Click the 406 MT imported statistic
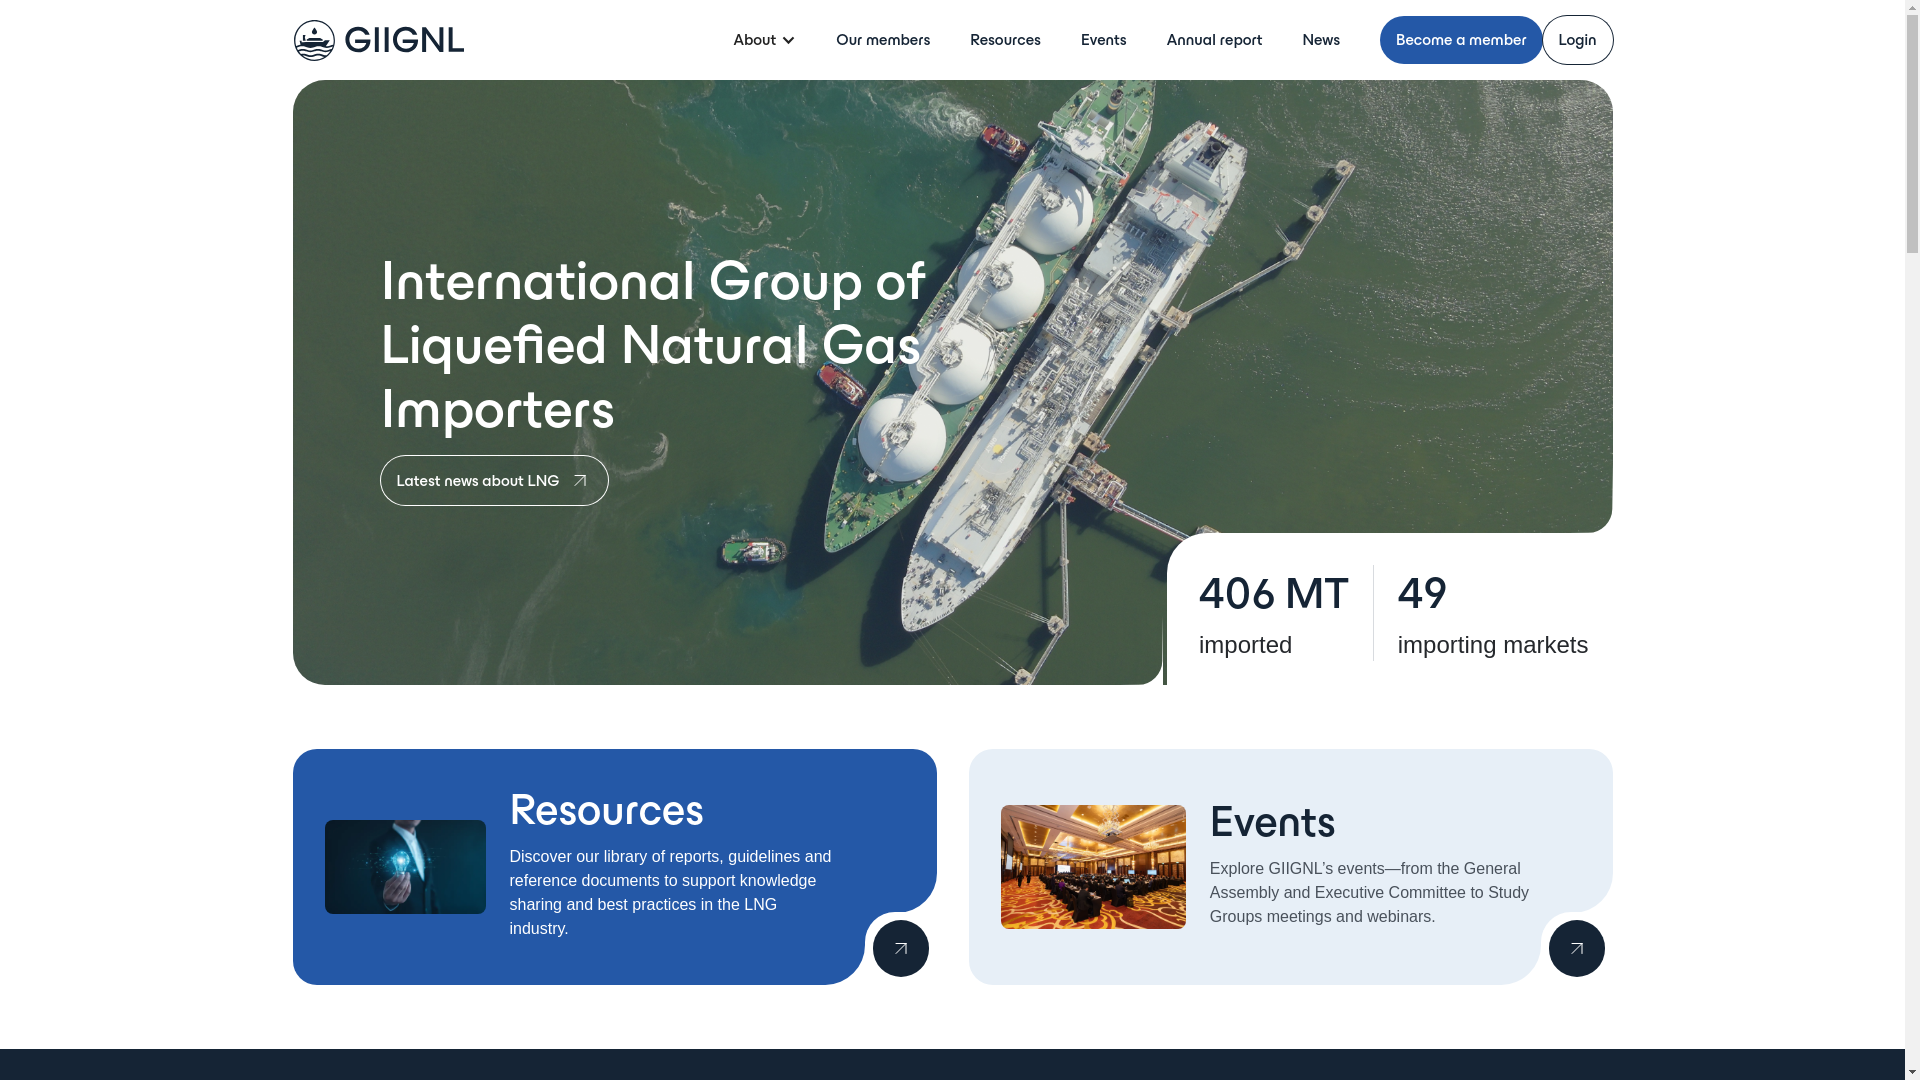The height and width of the screenshot is (1080, 1920). (x=1273, y=613)
